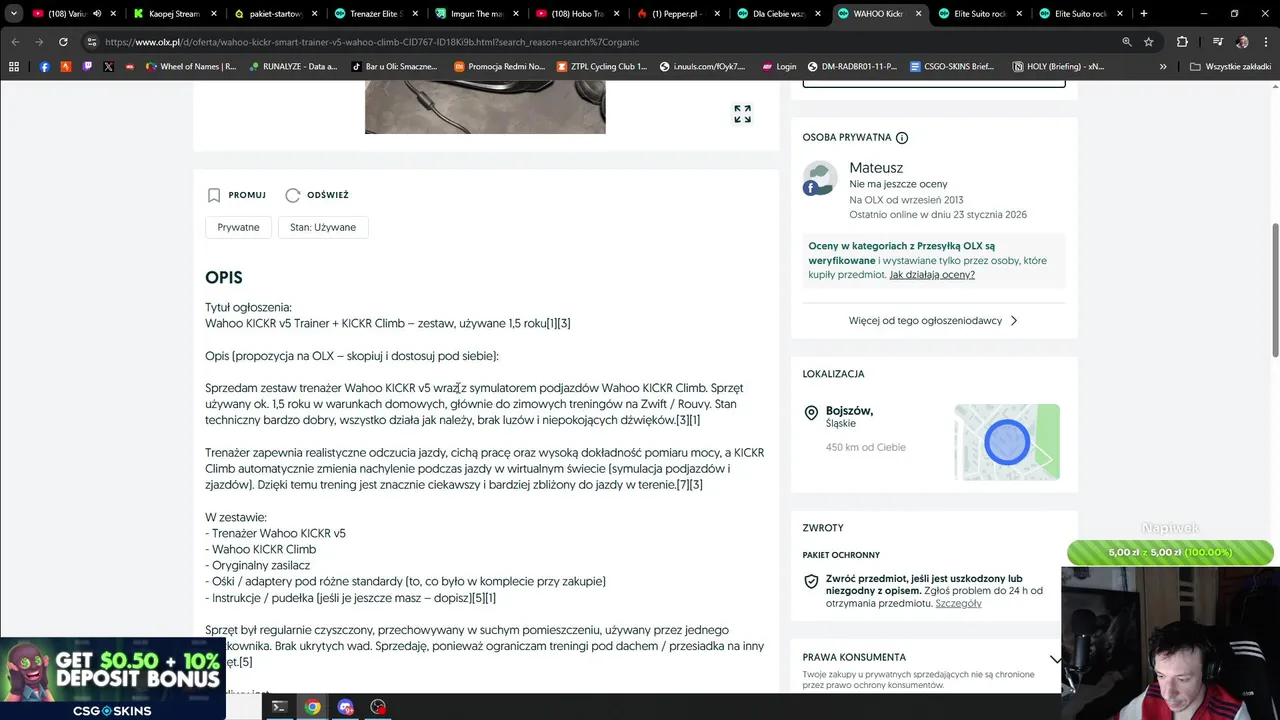The height and width of the screenshot is (720, 1280).
Task: Go back with the browser back arrow
Action: (x=14, y=42)
